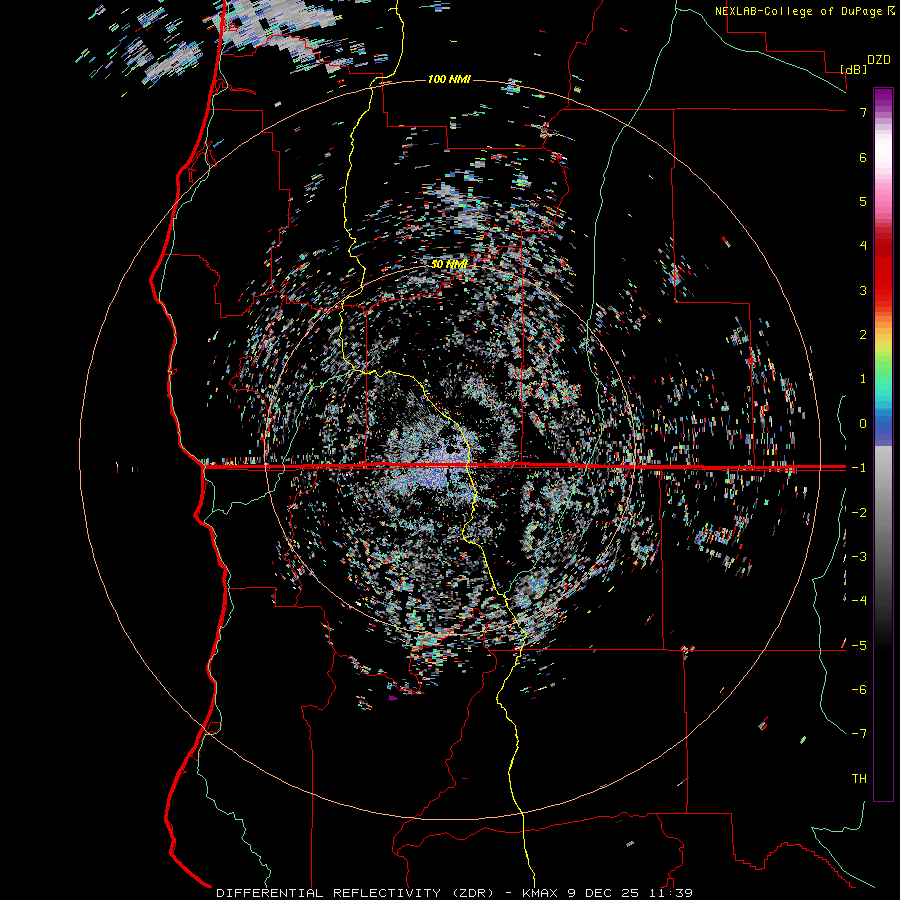The height and width of the screenshot is (900, 900).
Task: Click the 100 NMI range ring label
Action: click(449, 79)
